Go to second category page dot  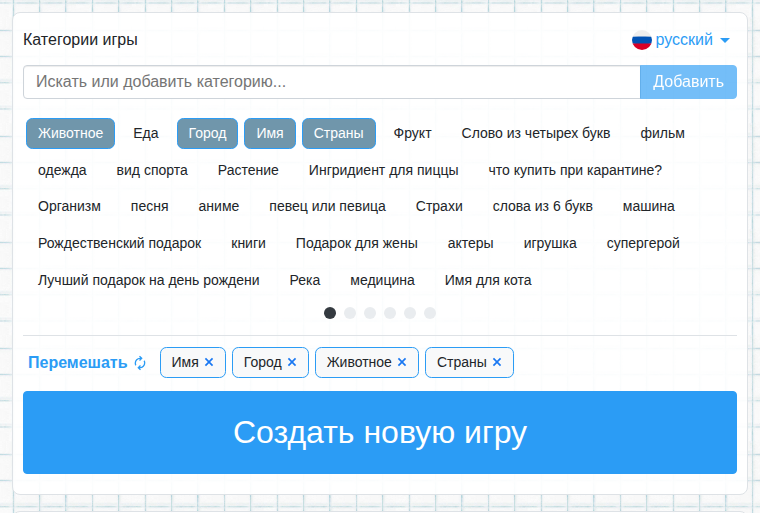coord(350,313)
